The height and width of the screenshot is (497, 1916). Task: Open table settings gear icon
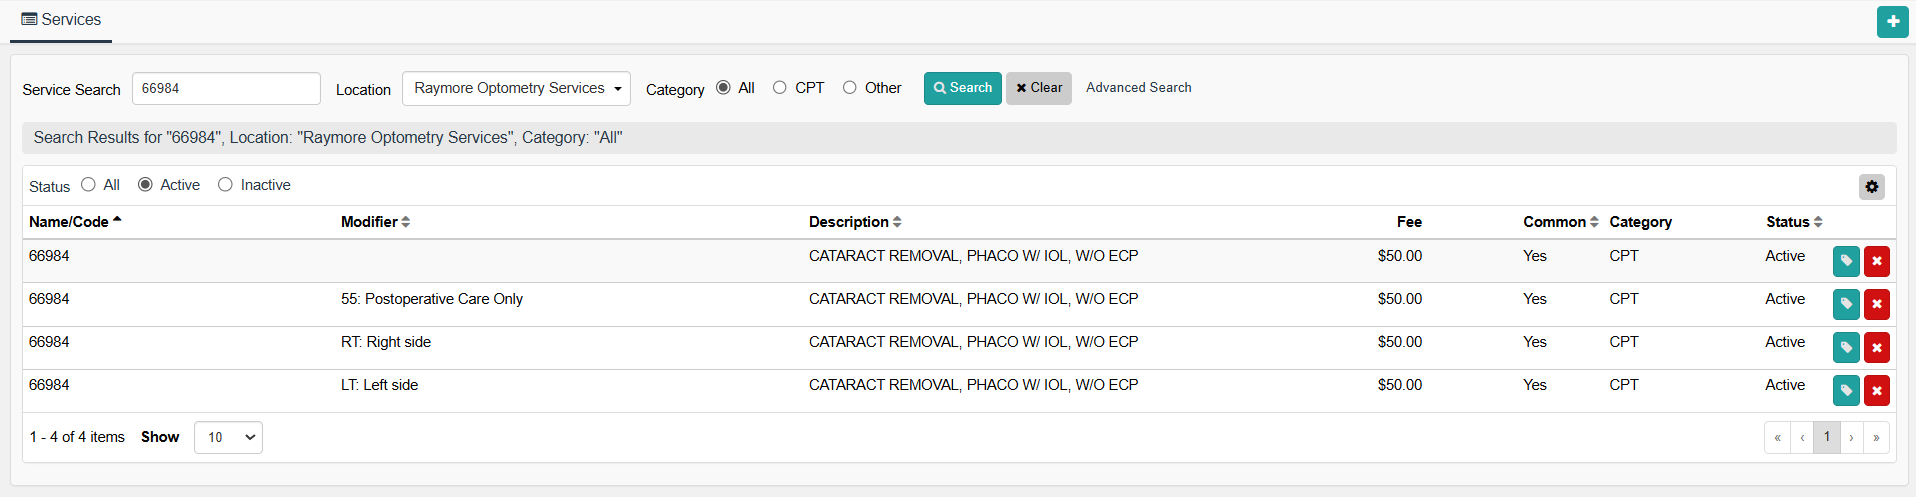(x=1871, y=186)
